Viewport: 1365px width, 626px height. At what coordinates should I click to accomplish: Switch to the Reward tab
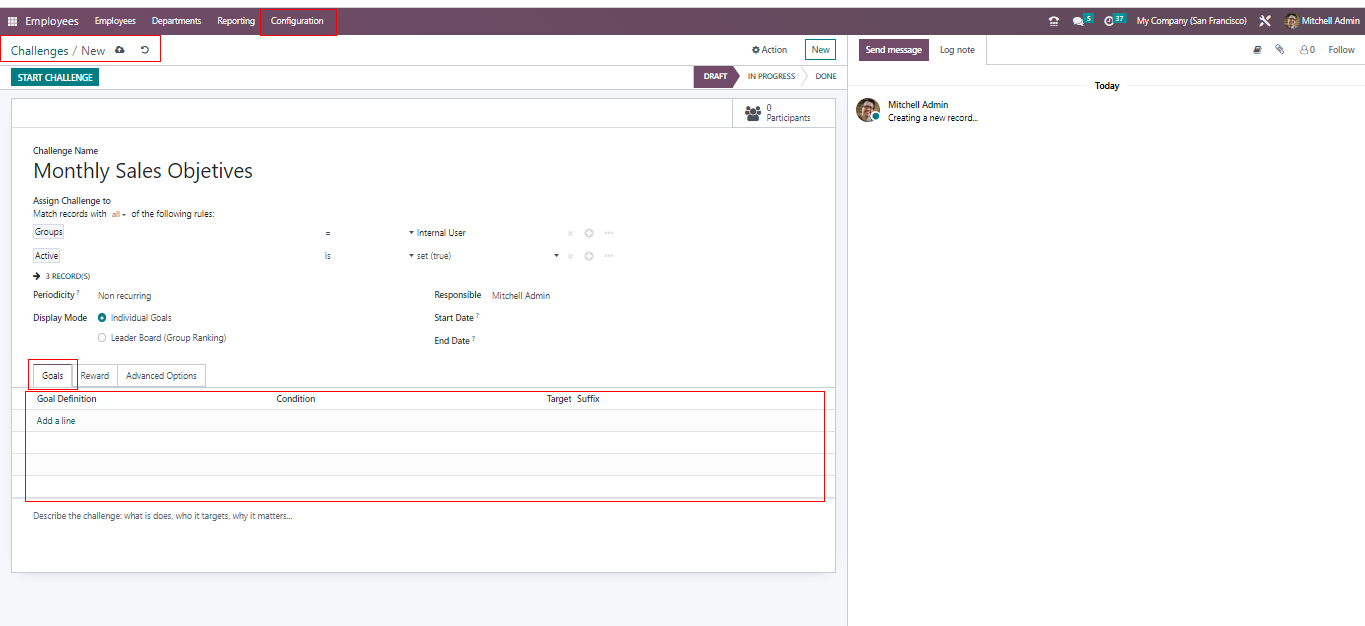point(95,376)
